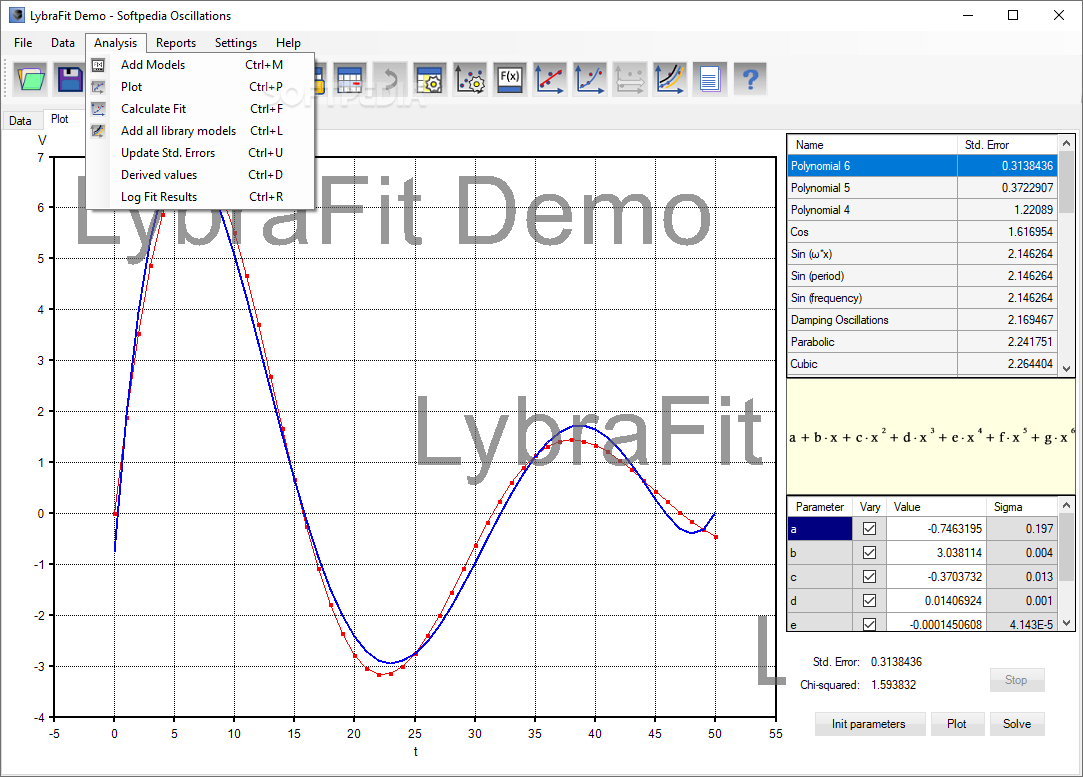This screenshot has height=777, width=1083.
Task: Save data using the floppy disk icon
Action: coord(70,79)
